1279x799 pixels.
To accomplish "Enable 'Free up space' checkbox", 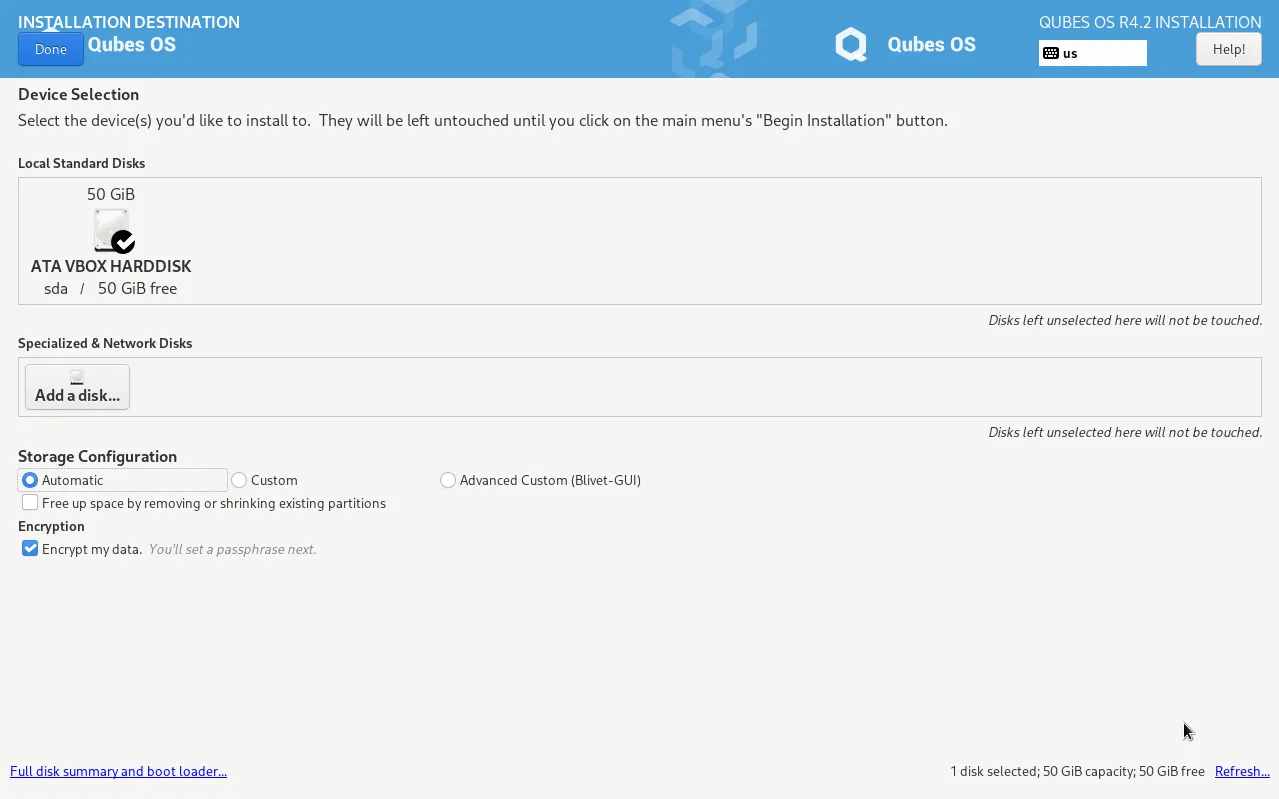I will click(30, 503).
